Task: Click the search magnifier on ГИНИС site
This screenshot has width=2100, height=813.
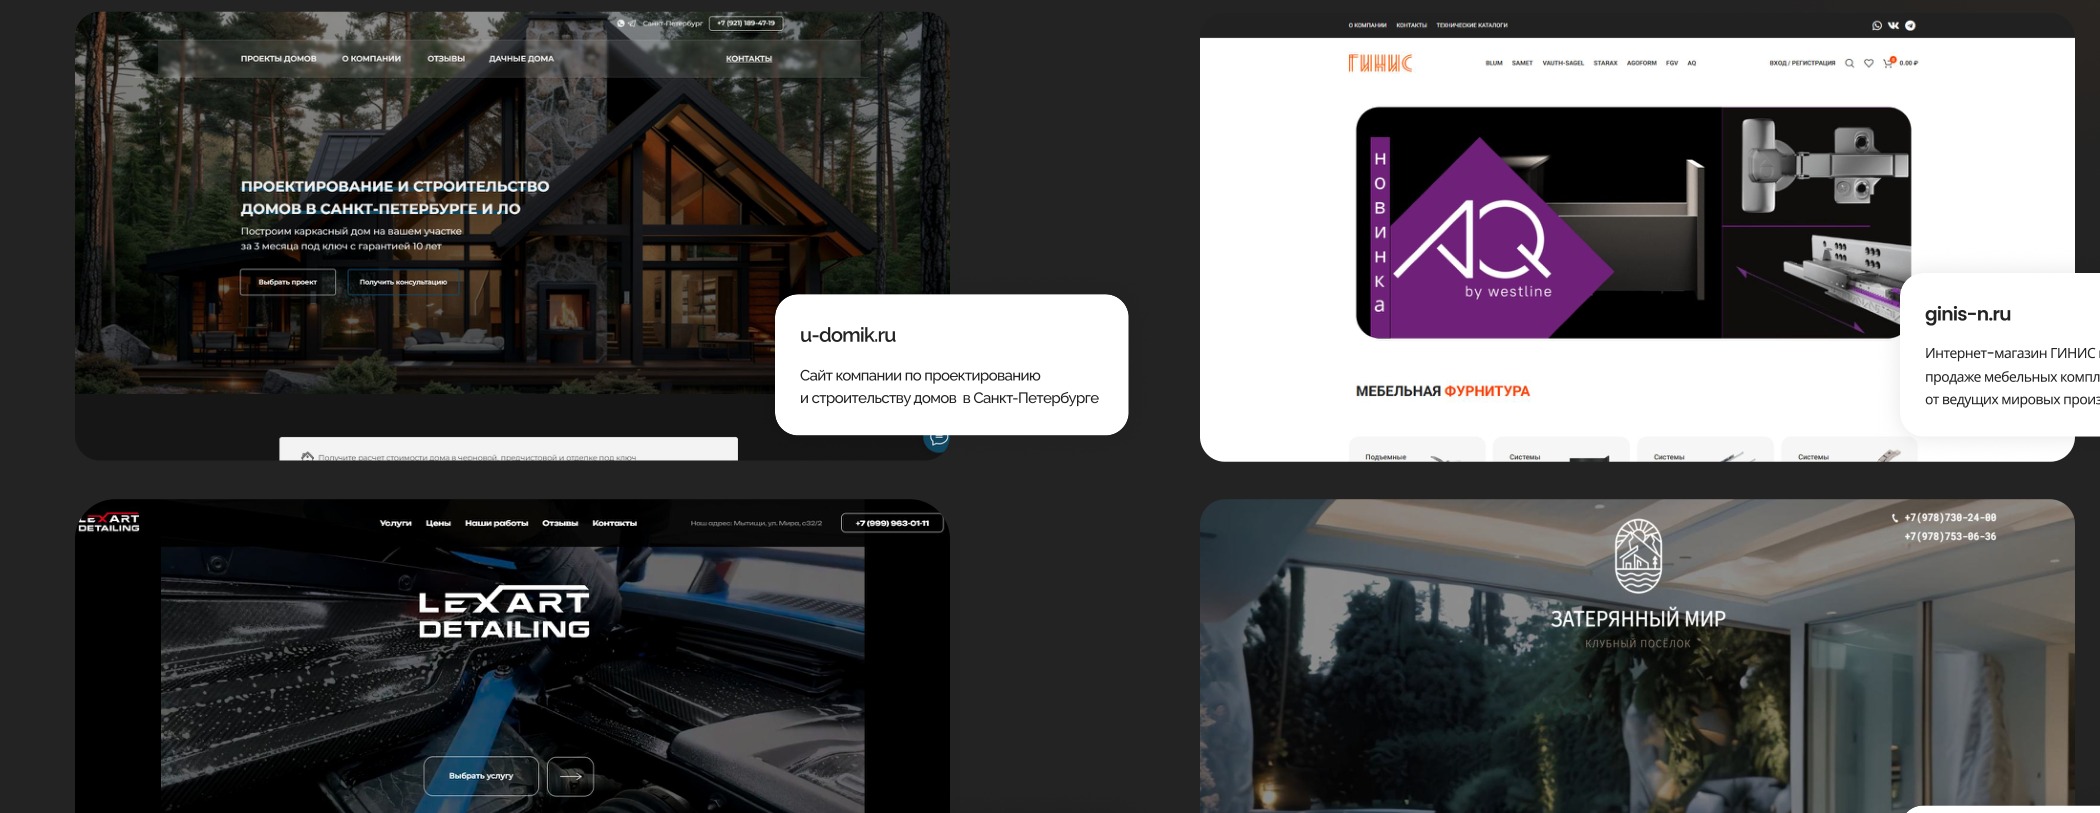Action: [1849, 63]
